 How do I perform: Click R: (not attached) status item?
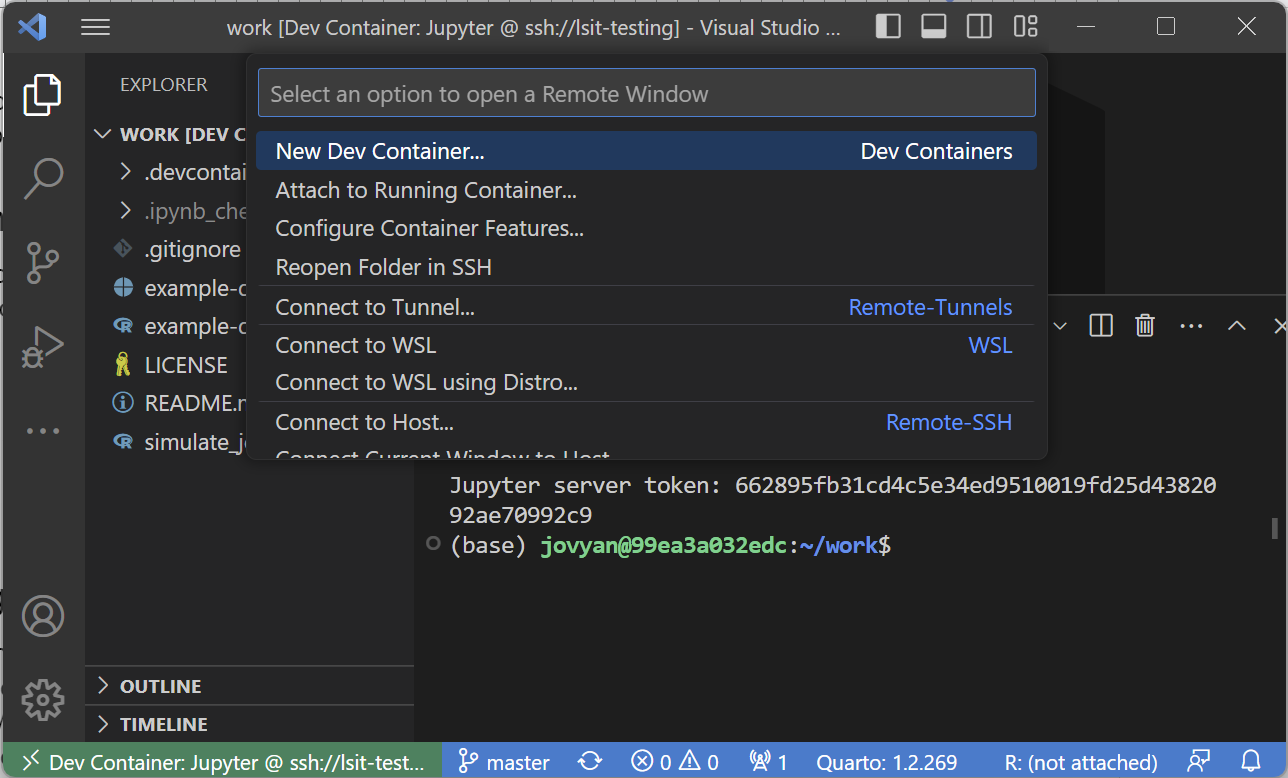tap(1081, 762)
